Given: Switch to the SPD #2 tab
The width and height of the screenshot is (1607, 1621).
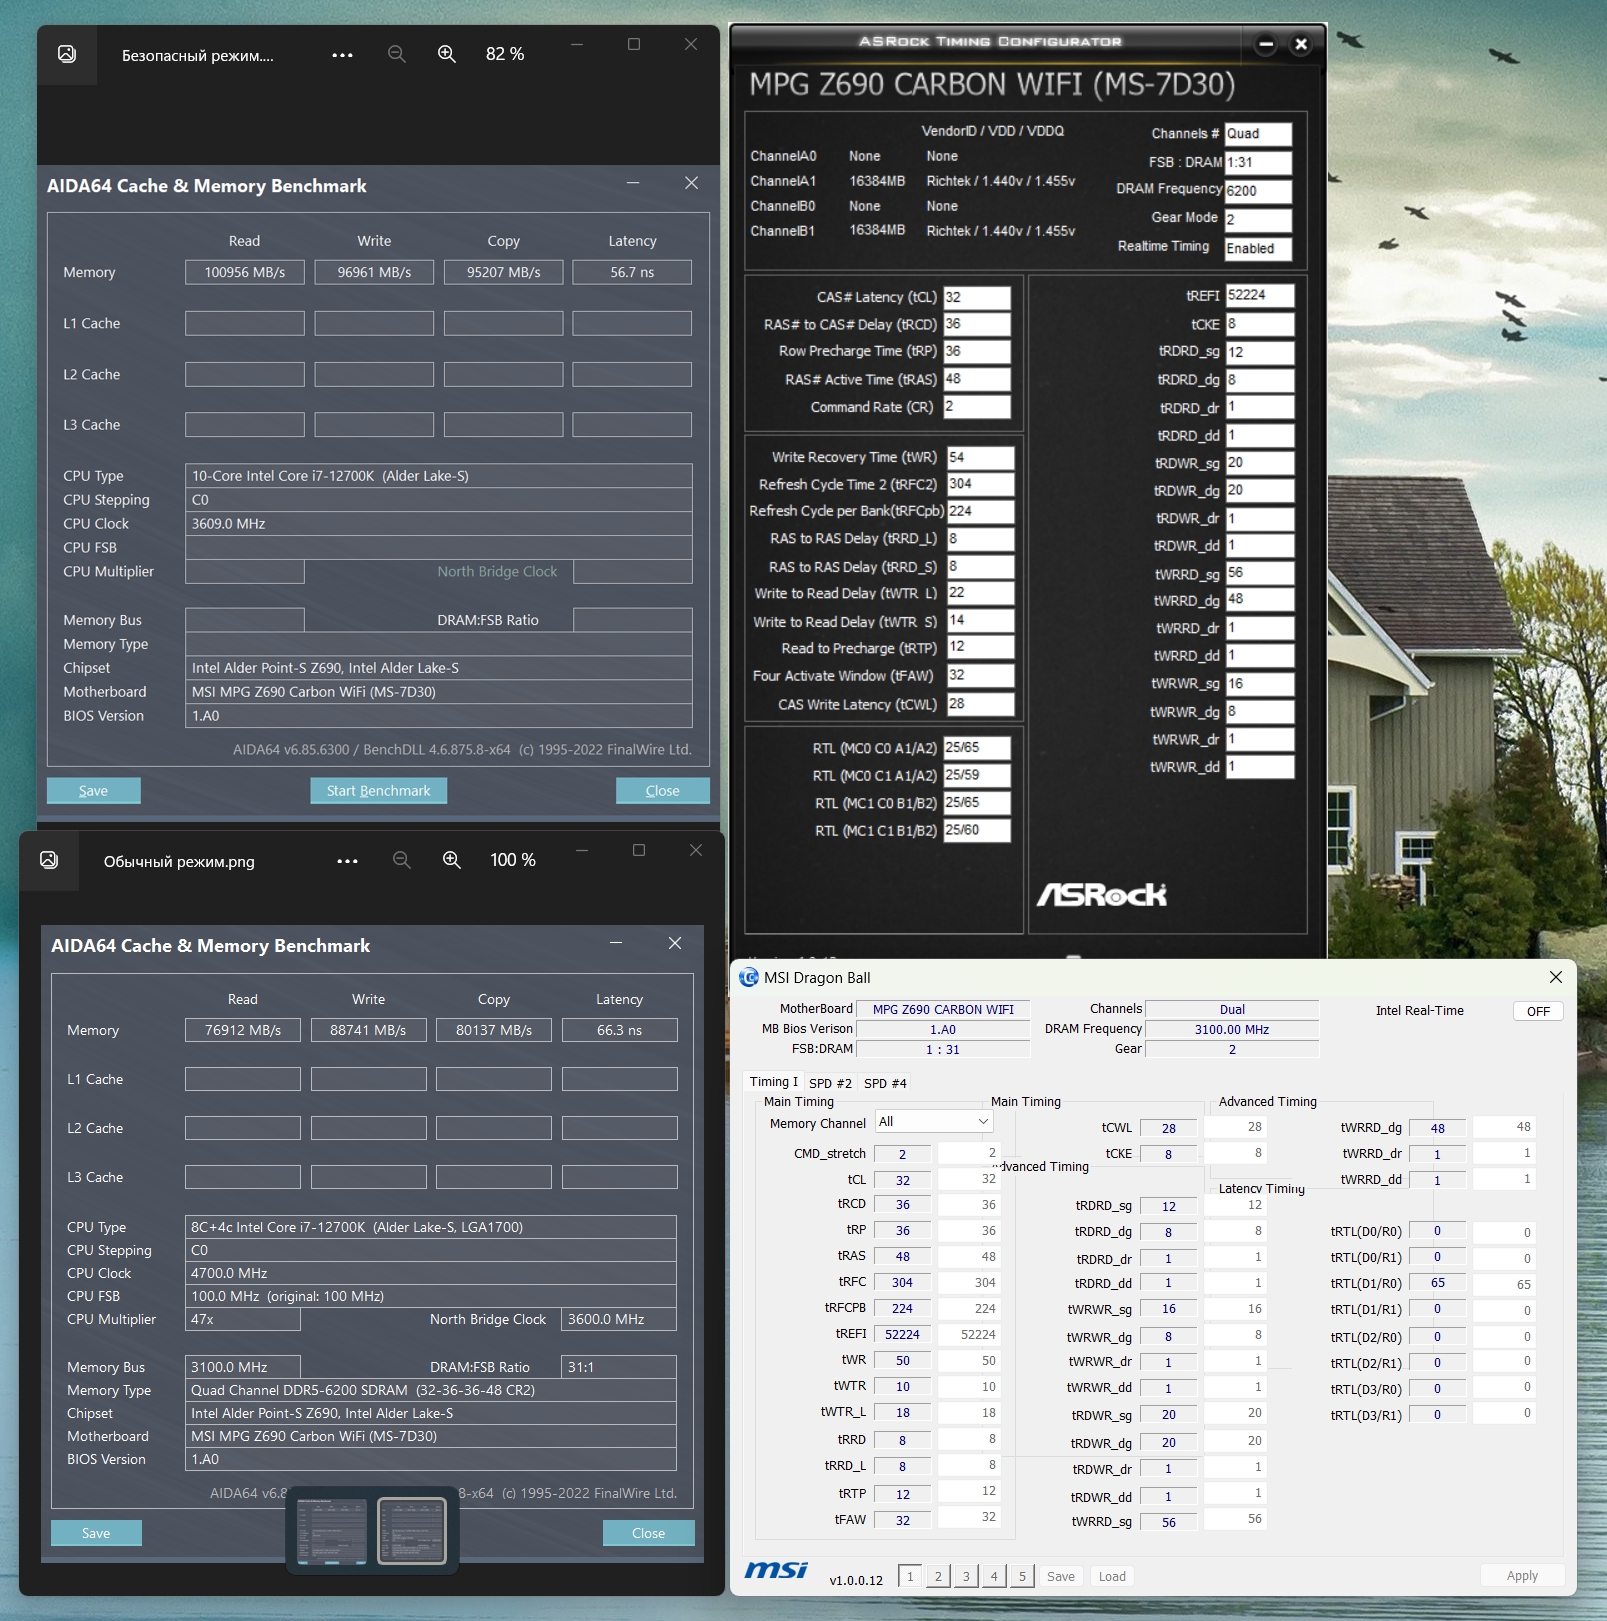Looking at the screenshot, I should tap(830, 1083).
